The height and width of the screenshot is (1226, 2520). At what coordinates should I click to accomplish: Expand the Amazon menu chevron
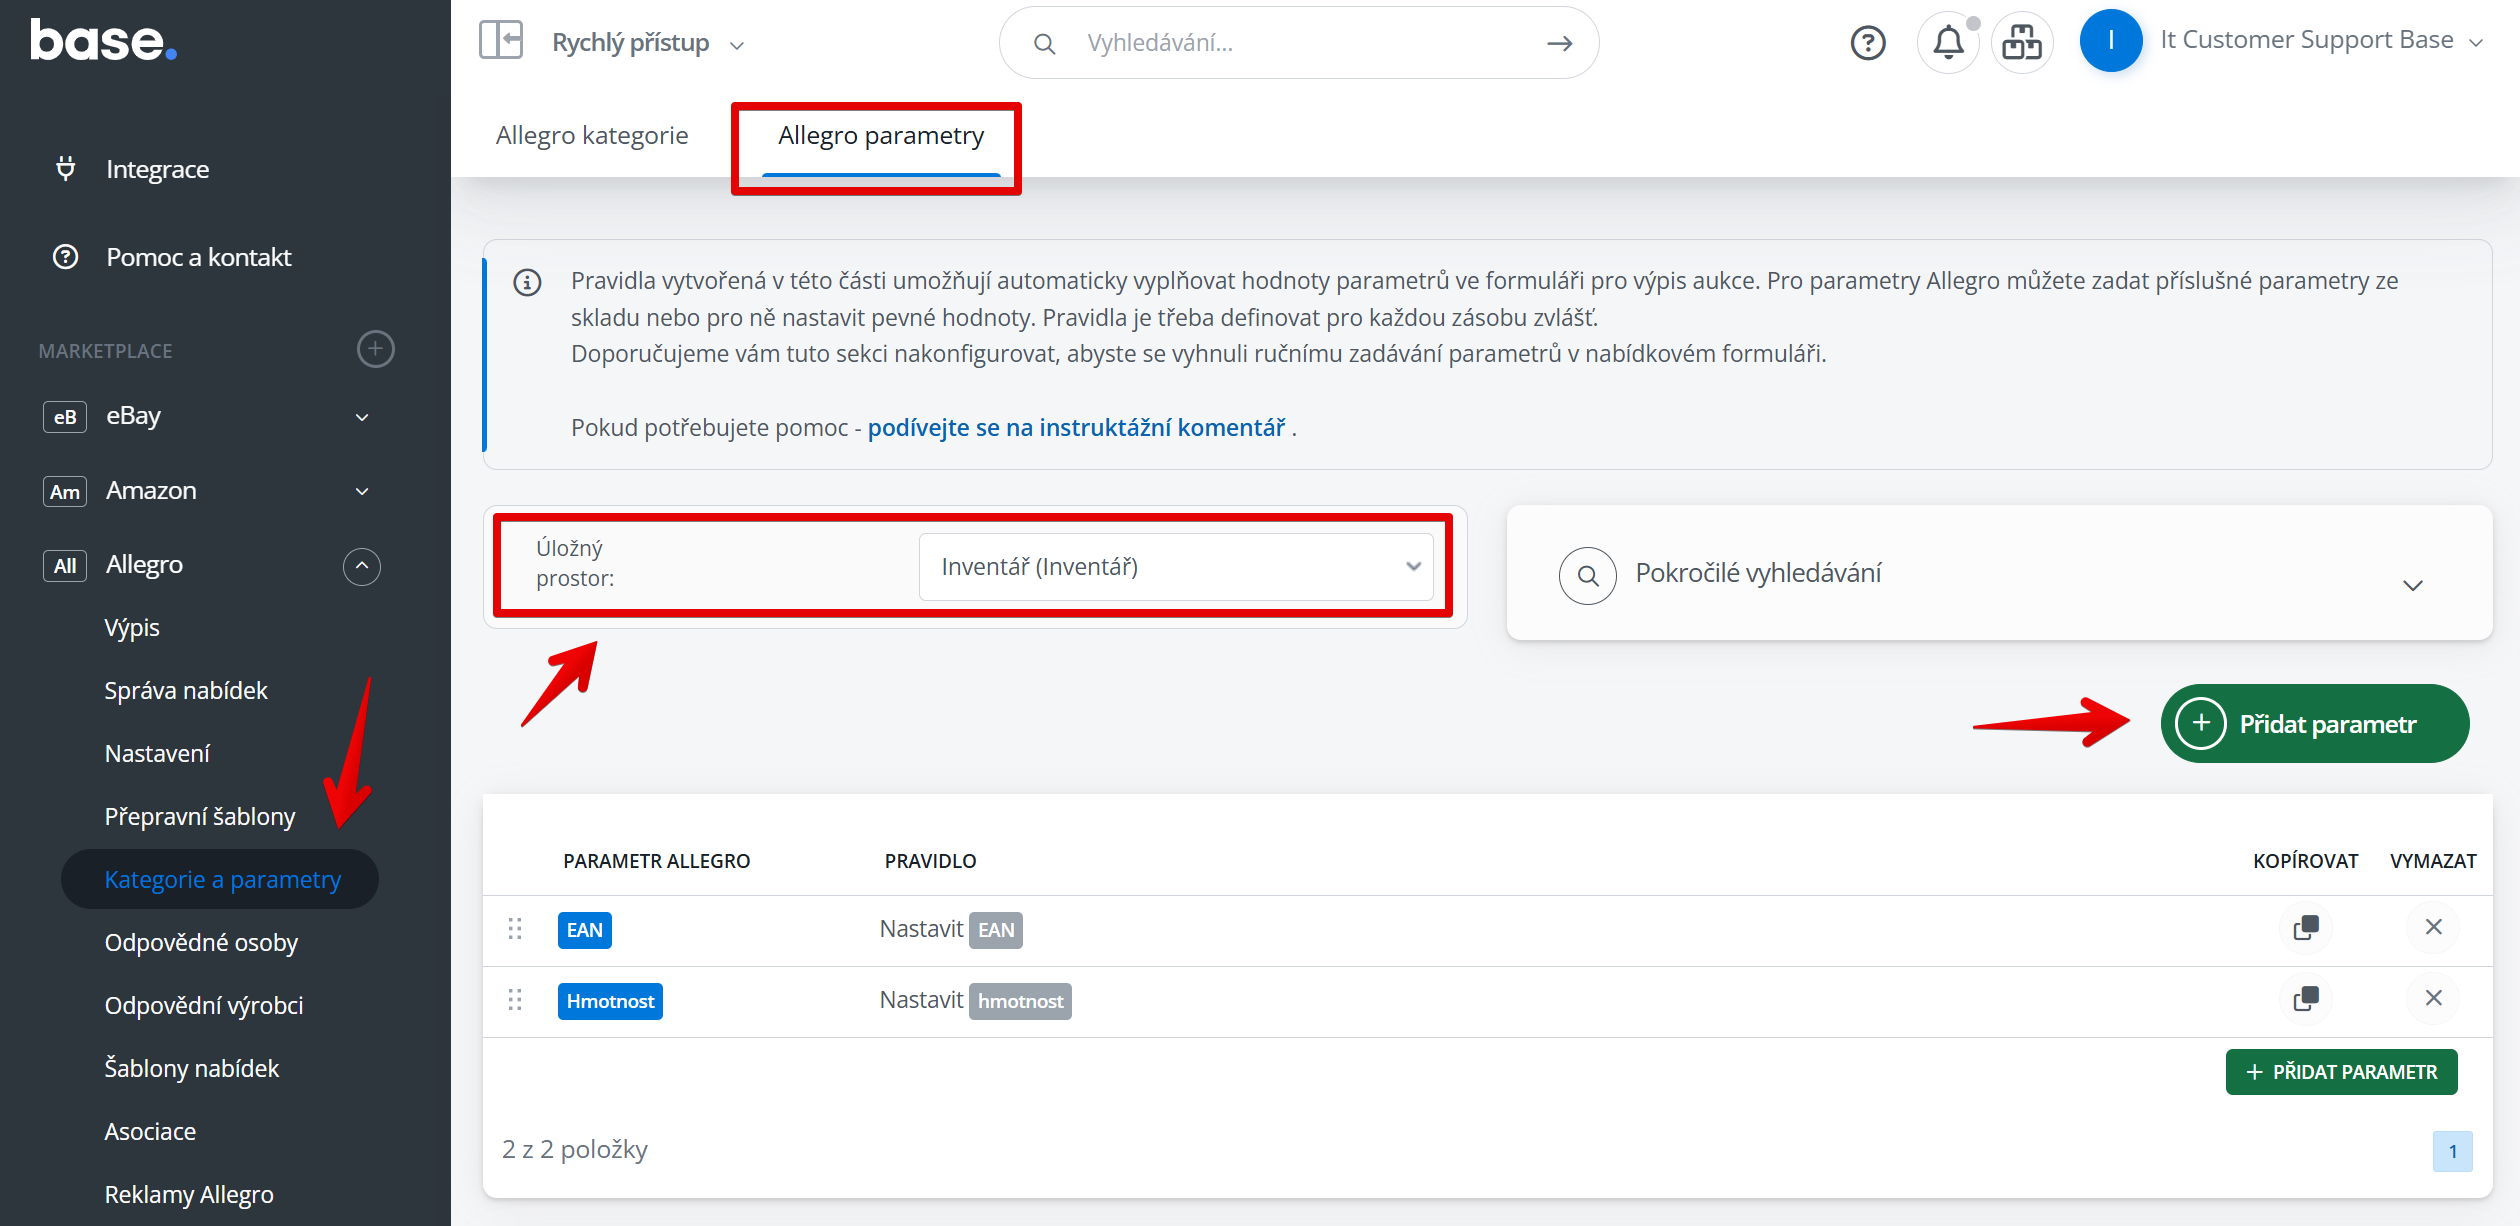tap(362, 491)
